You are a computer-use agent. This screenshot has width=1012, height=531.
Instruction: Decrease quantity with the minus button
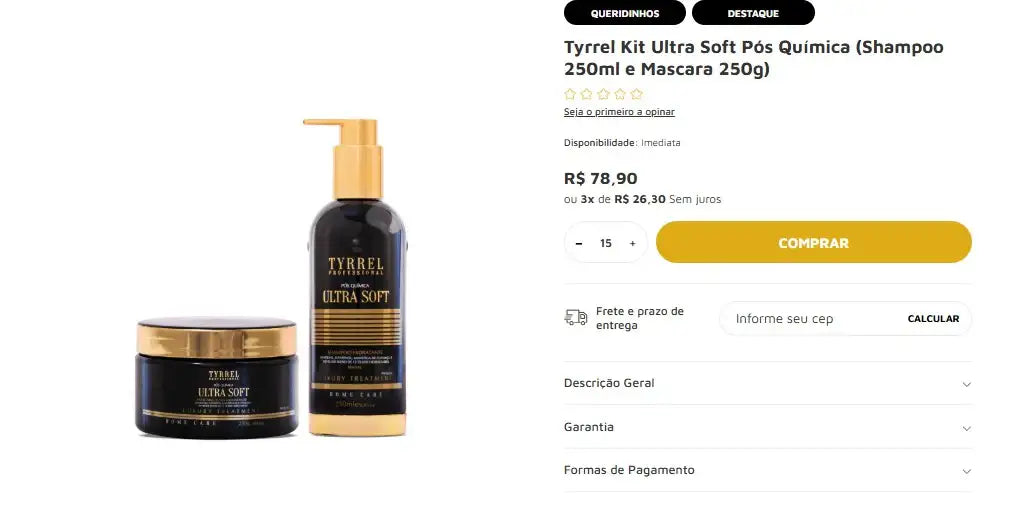point(579,243)
